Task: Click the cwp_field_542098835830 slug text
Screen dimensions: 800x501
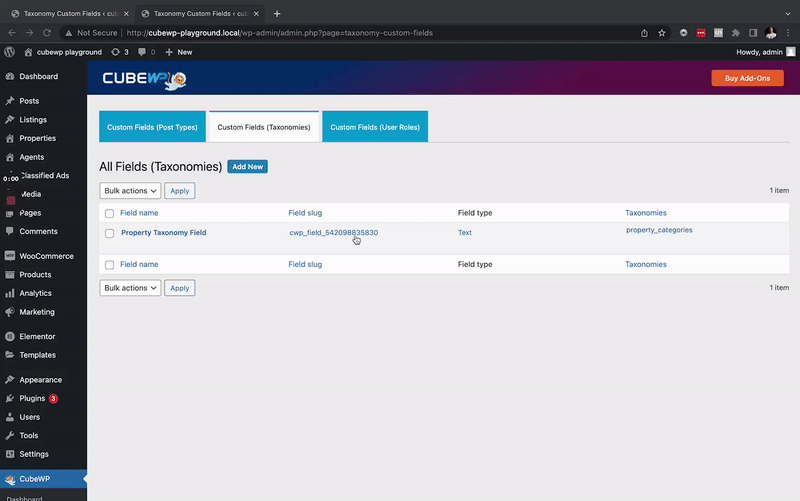Action: [x=334, y=233]
